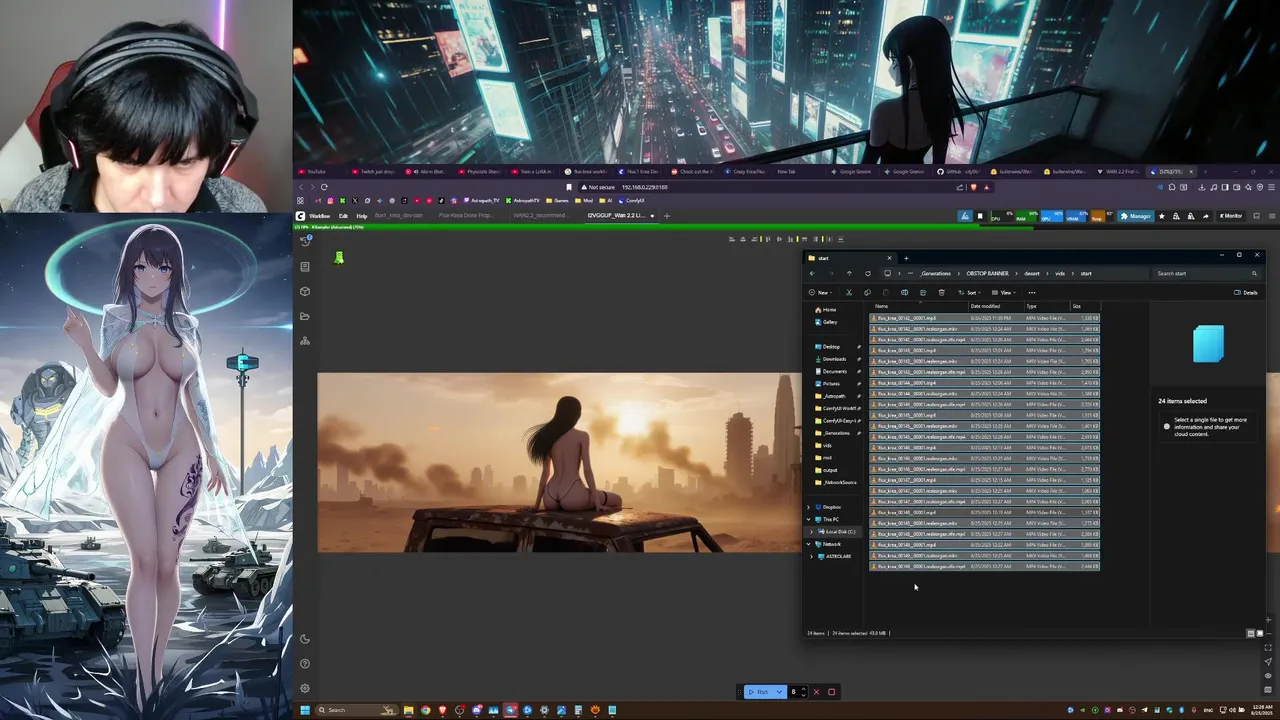Image resolution: width=1280 pixels, height=720 pixels.
Task: Open the Home item in File Explorer sidebar
Action: coord(825,310)
